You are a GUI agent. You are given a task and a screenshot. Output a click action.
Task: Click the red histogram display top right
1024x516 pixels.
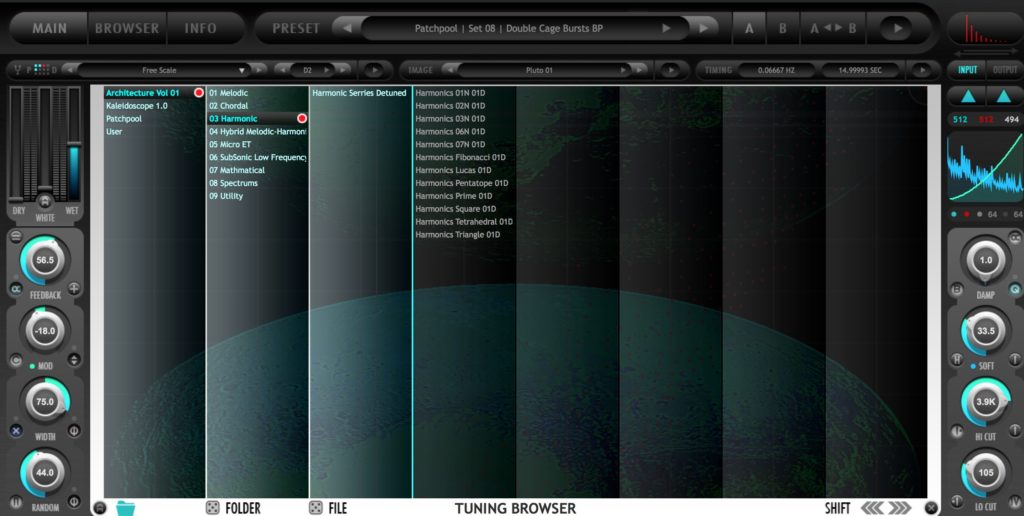pyautogui.click(x=985, y=29)
